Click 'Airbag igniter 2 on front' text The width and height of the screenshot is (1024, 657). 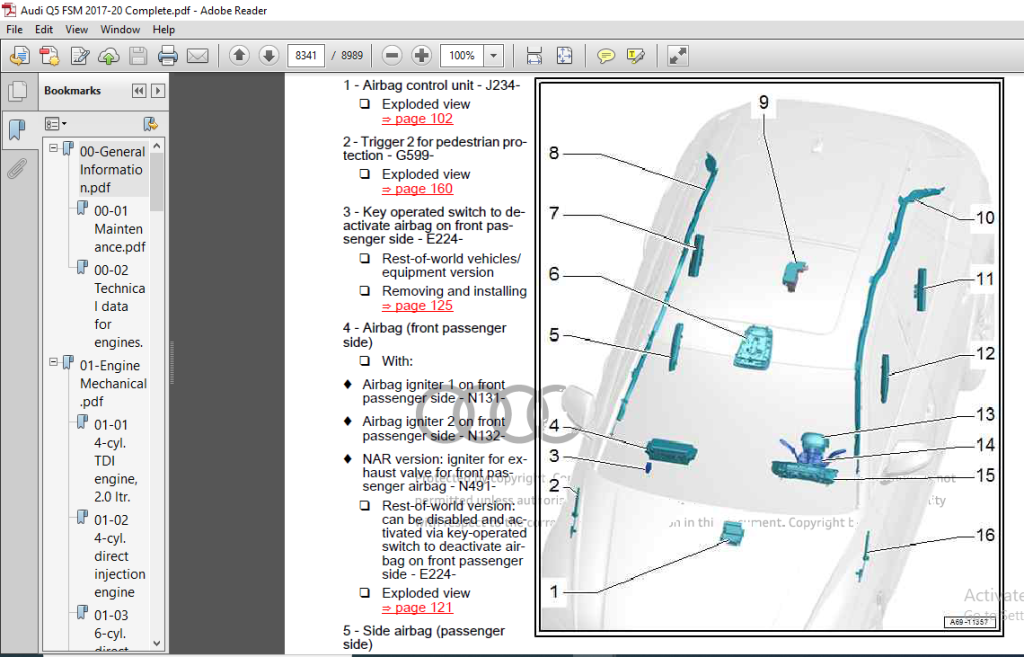434,428
